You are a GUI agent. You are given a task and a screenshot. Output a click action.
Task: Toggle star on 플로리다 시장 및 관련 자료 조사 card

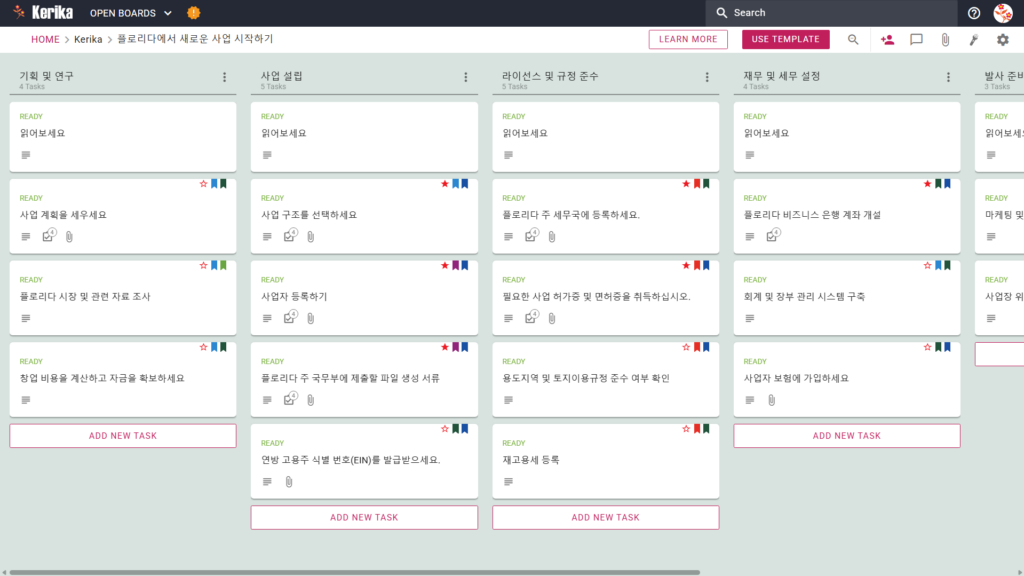pyautogui.click(x=203, y=266)
